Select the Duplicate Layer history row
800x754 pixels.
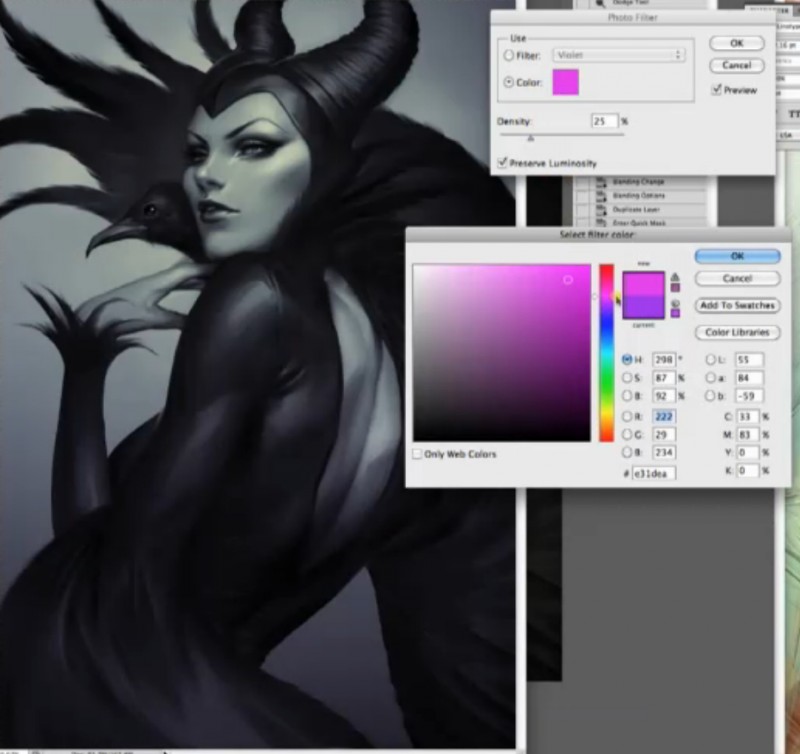(x=641, y=209)
